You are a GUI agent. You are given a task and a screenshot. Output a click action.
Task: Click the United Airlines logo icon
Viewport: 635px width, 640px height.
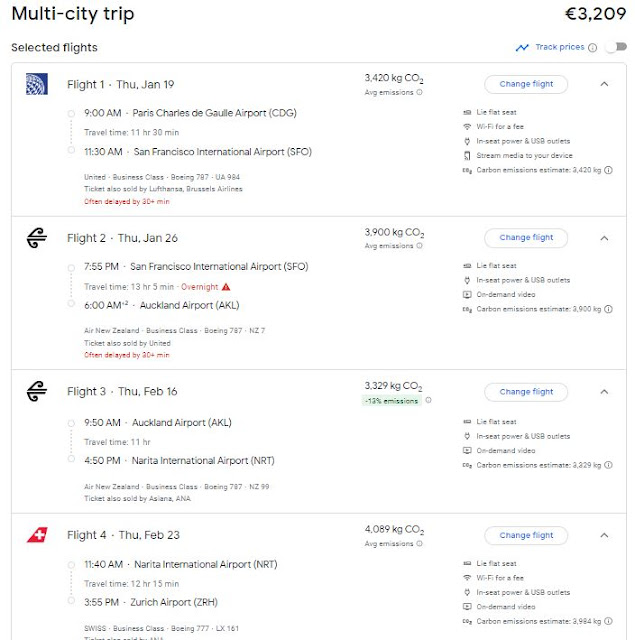37,84
